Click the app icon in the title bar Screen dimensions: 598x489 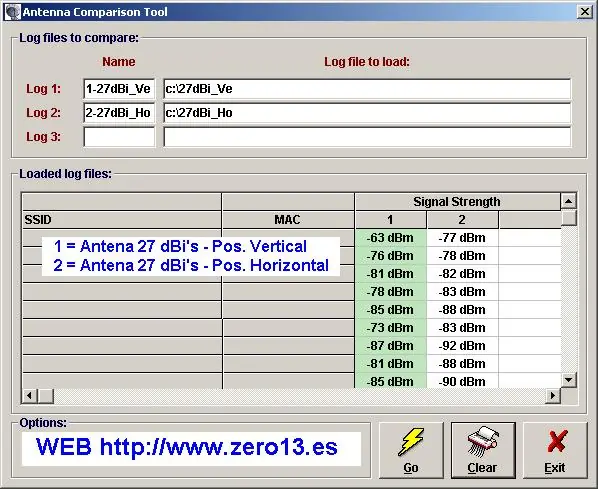(x=13, y=12)
